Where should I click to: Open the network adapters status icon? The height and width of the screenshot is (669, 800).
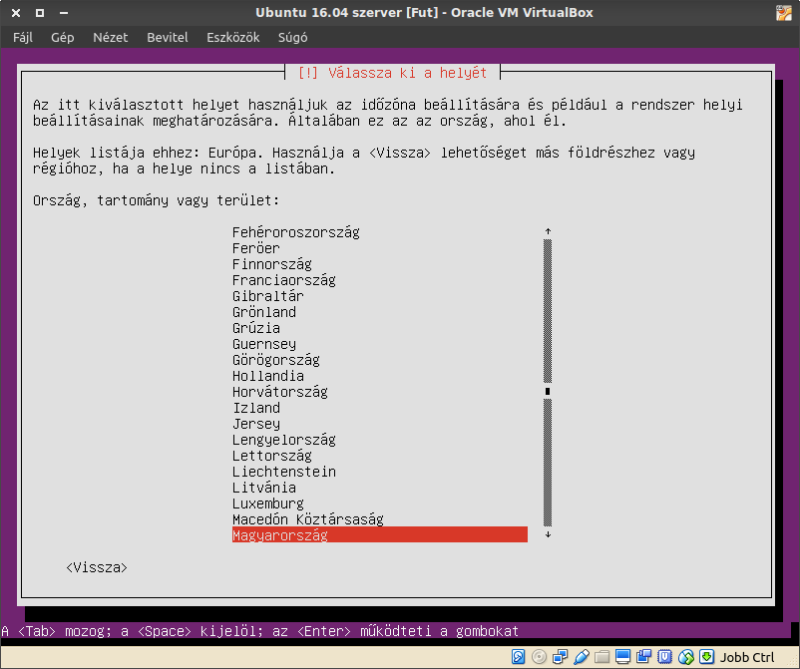click(x=560, y=656)
